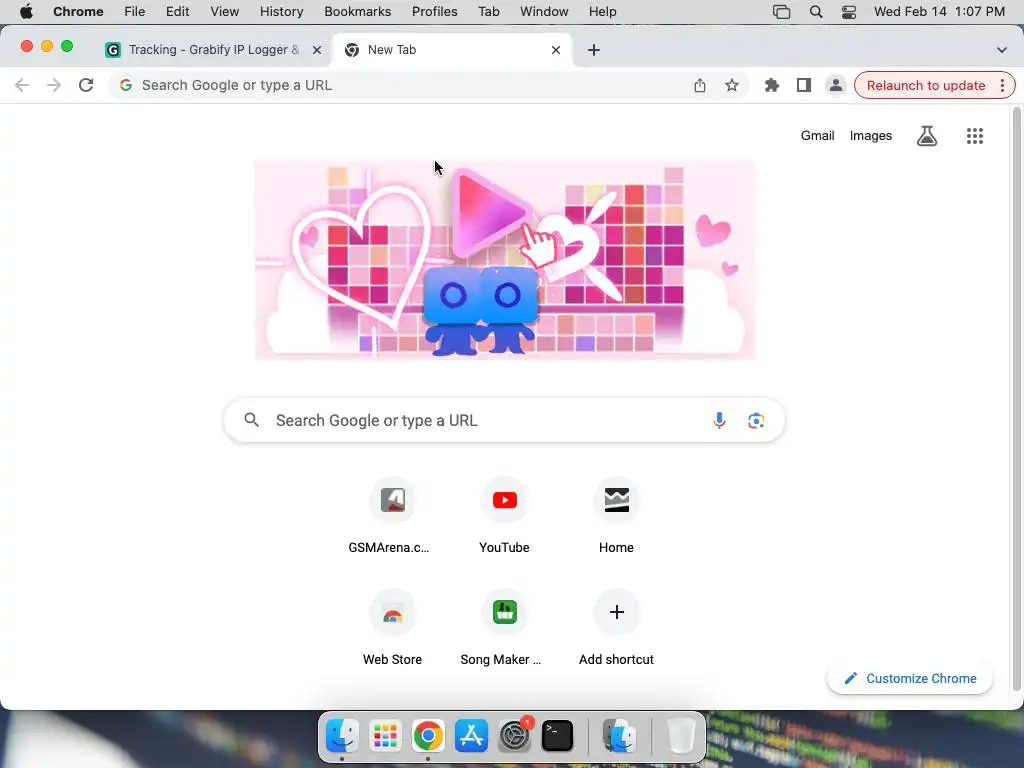Open the Chrome application menu
This screenshot has height=768, width=1024.
click(78, 12)
